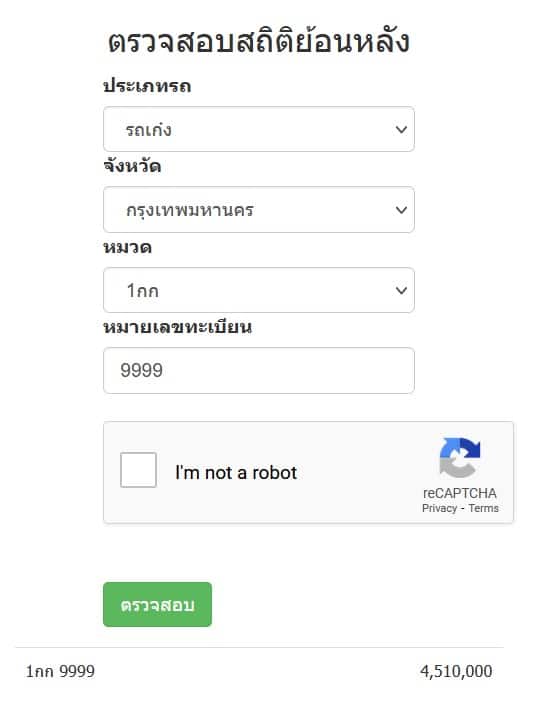Viewport: 546px width, 703px height.
Task: Click the green ตรวจสอบ button
Action: (157, 604)
